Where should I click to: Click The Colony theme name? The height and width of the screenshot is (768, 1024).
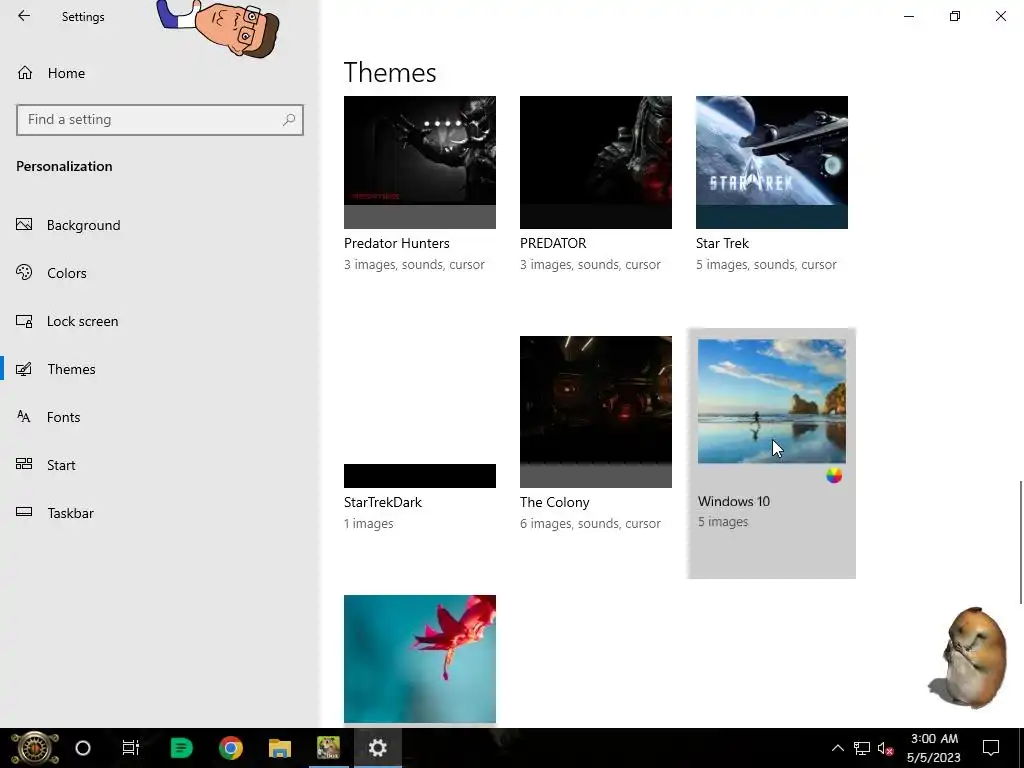point(554,502)
